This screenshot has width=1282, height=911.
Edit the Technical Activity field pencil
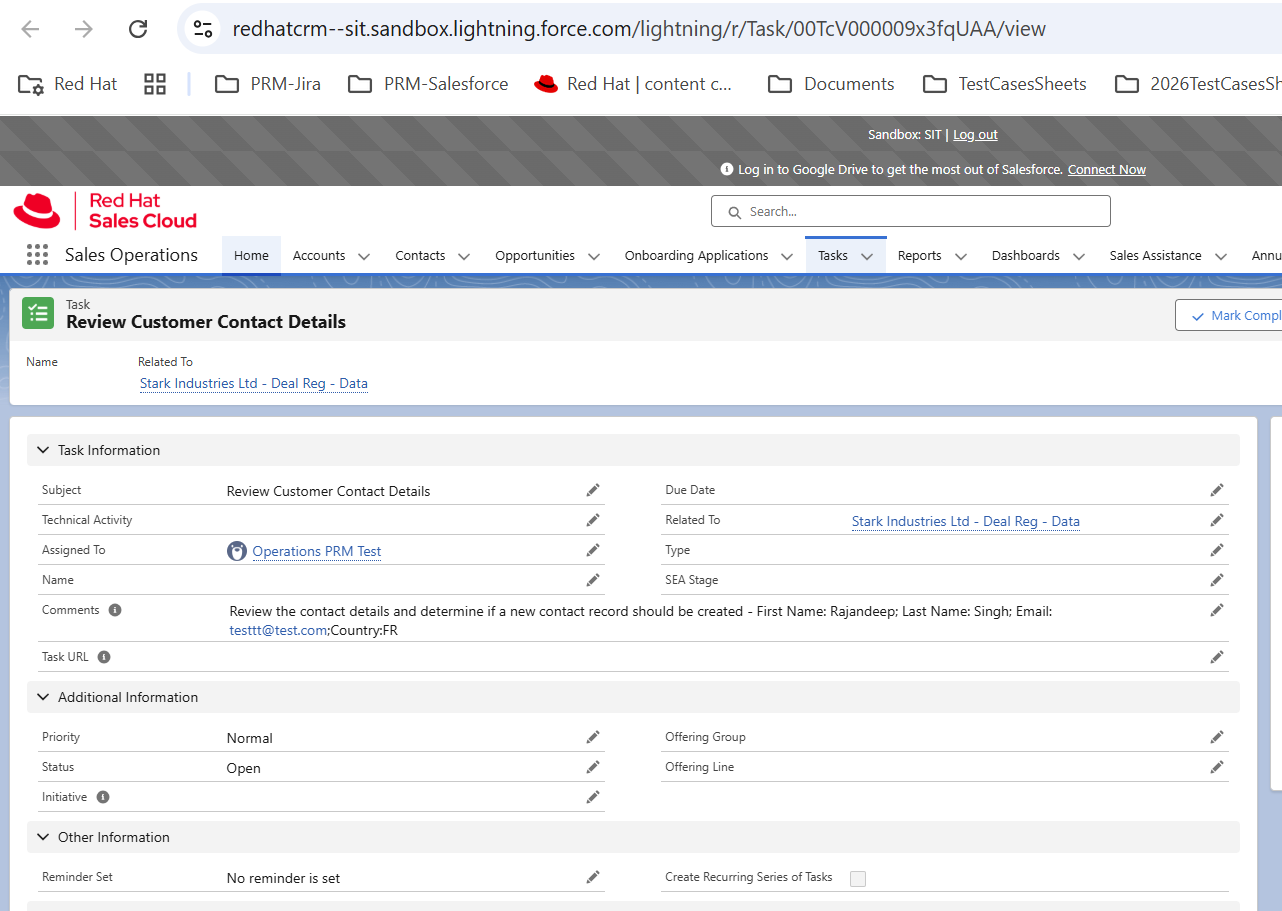pos(593,520)
